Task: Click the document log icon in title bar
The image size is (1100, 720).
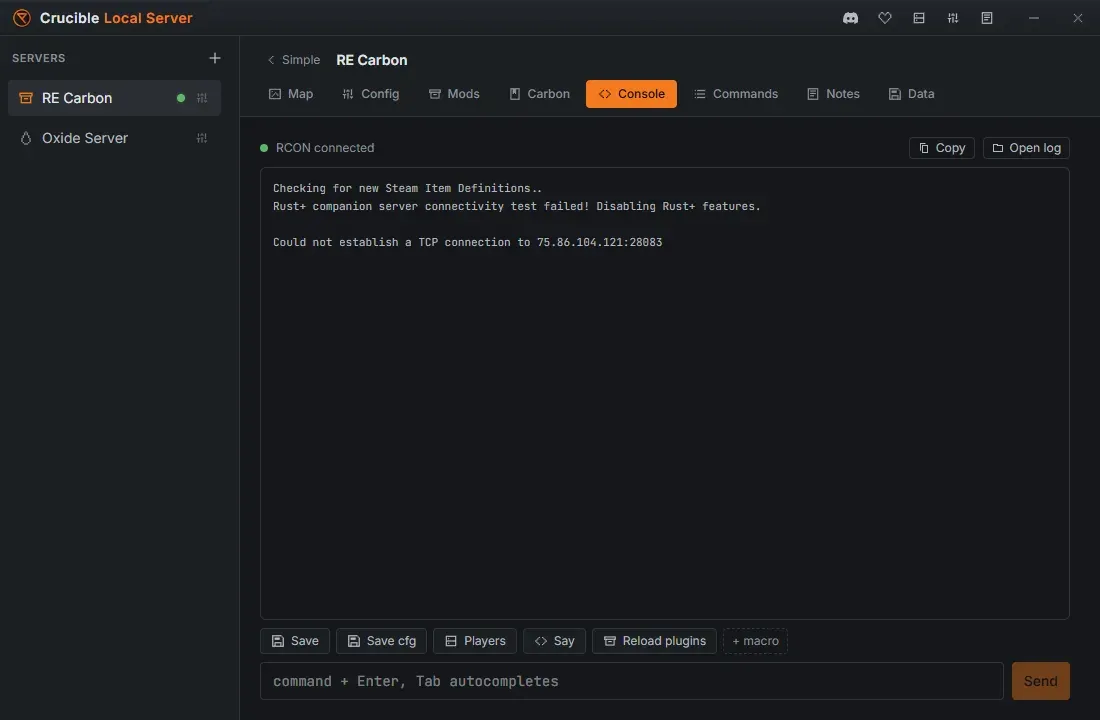Action: [x=987, y=18]
